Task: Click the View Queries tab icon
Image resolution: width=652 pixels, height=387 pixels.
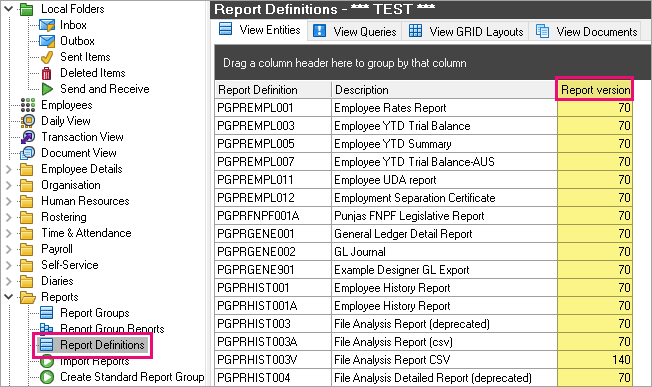Action: (x=319, y=31)
